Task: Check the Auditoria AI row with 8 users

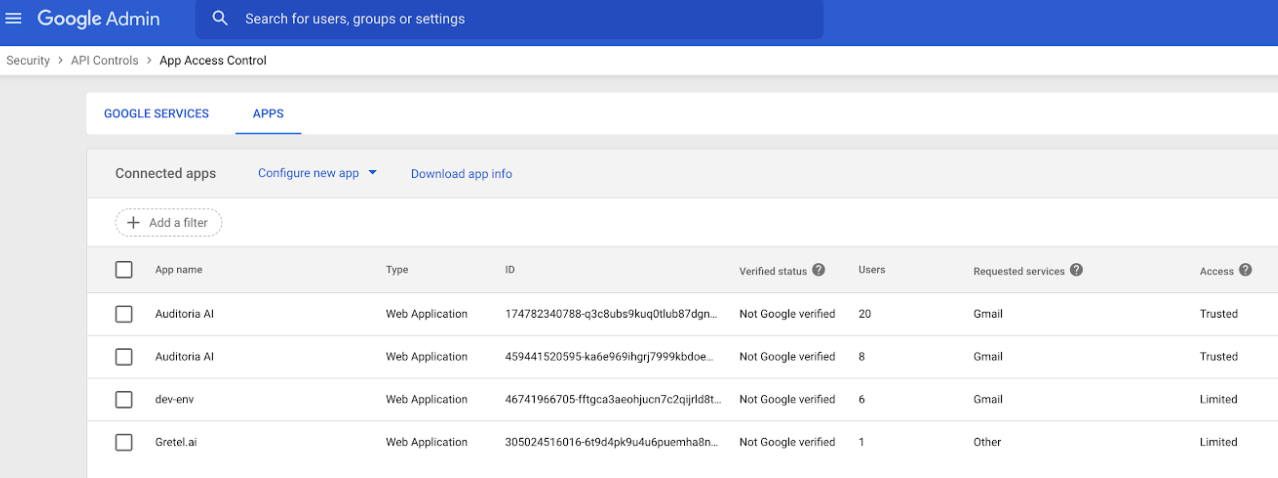Action: (x=124, y=357)
